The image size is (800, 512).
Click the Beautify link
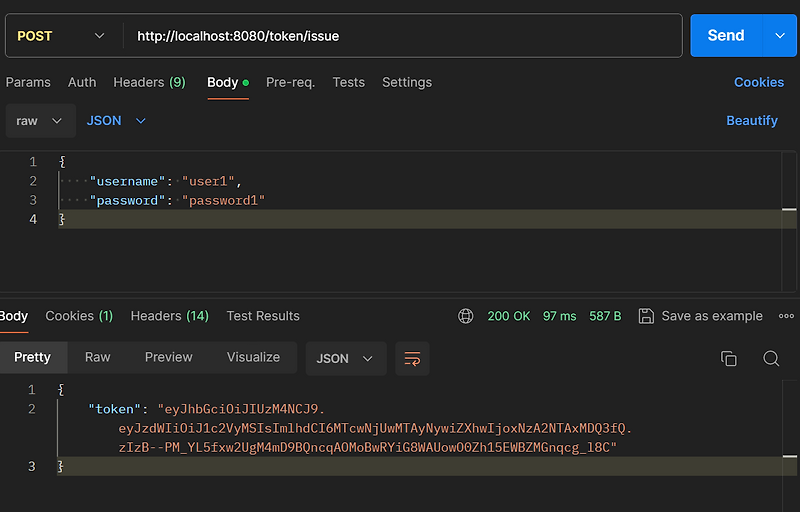tap(752, 121)
